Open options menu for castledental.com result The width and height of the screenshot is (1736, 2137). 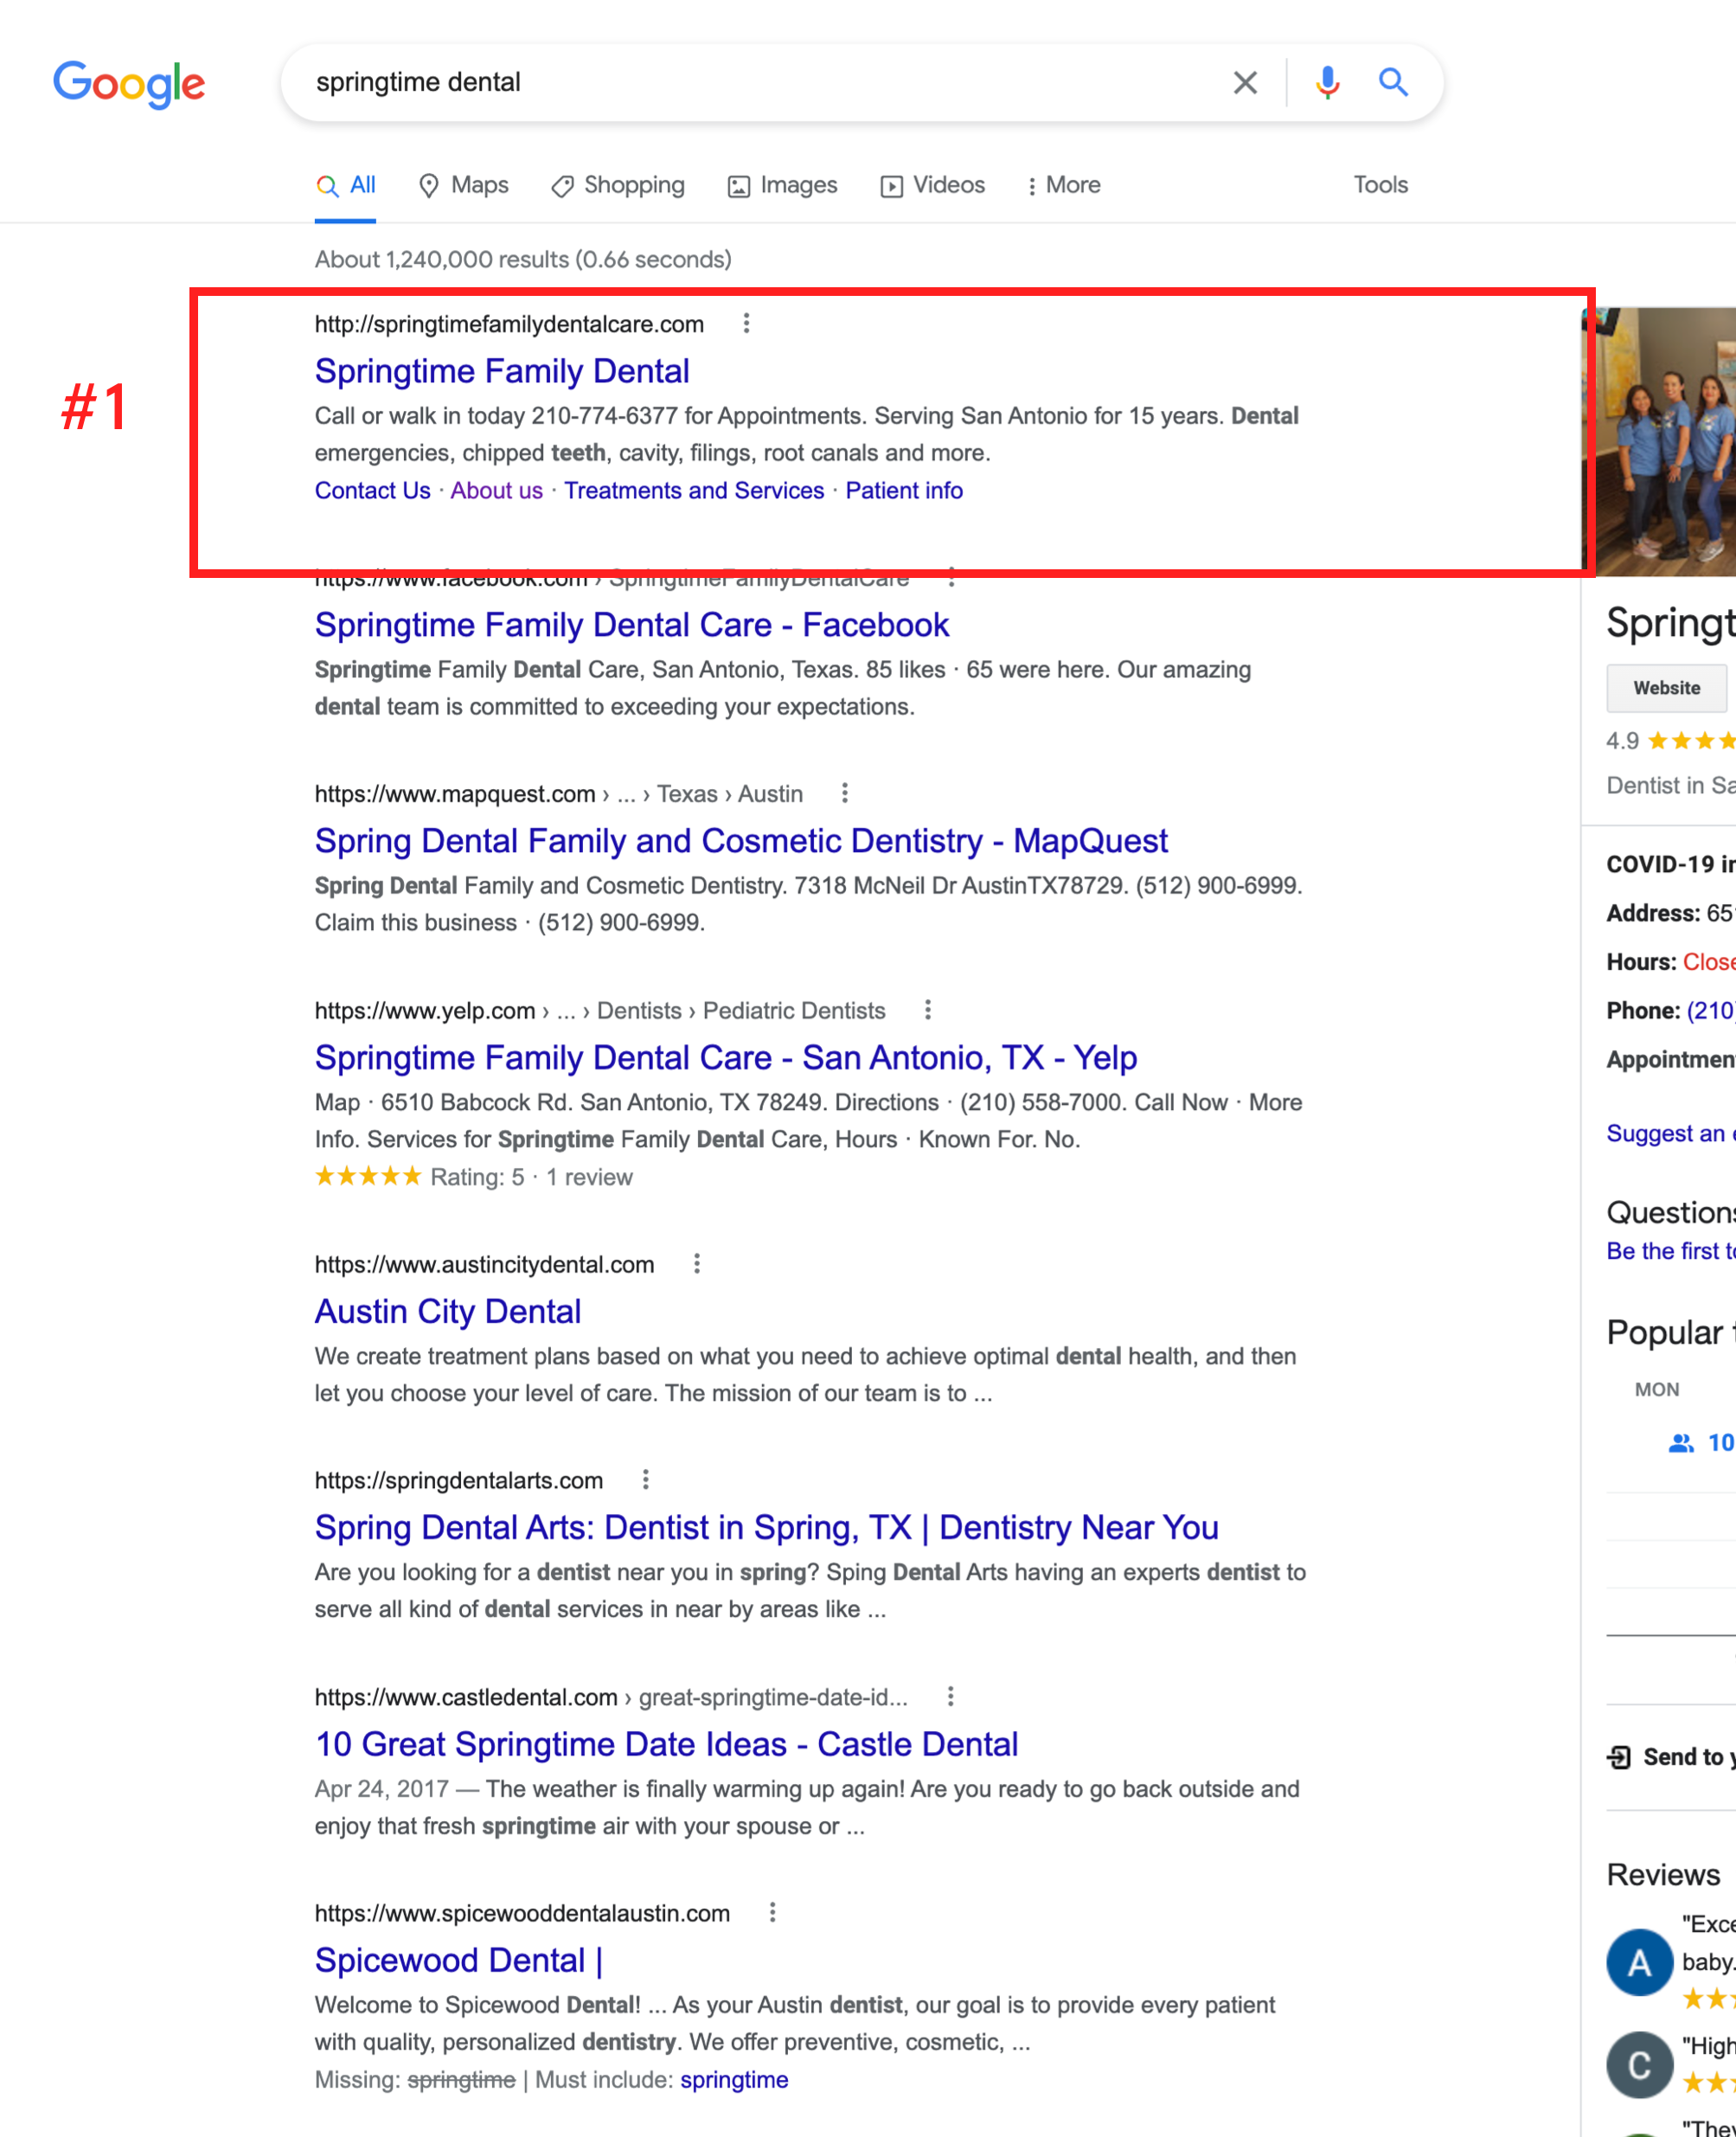click(x=951, y=1697)
